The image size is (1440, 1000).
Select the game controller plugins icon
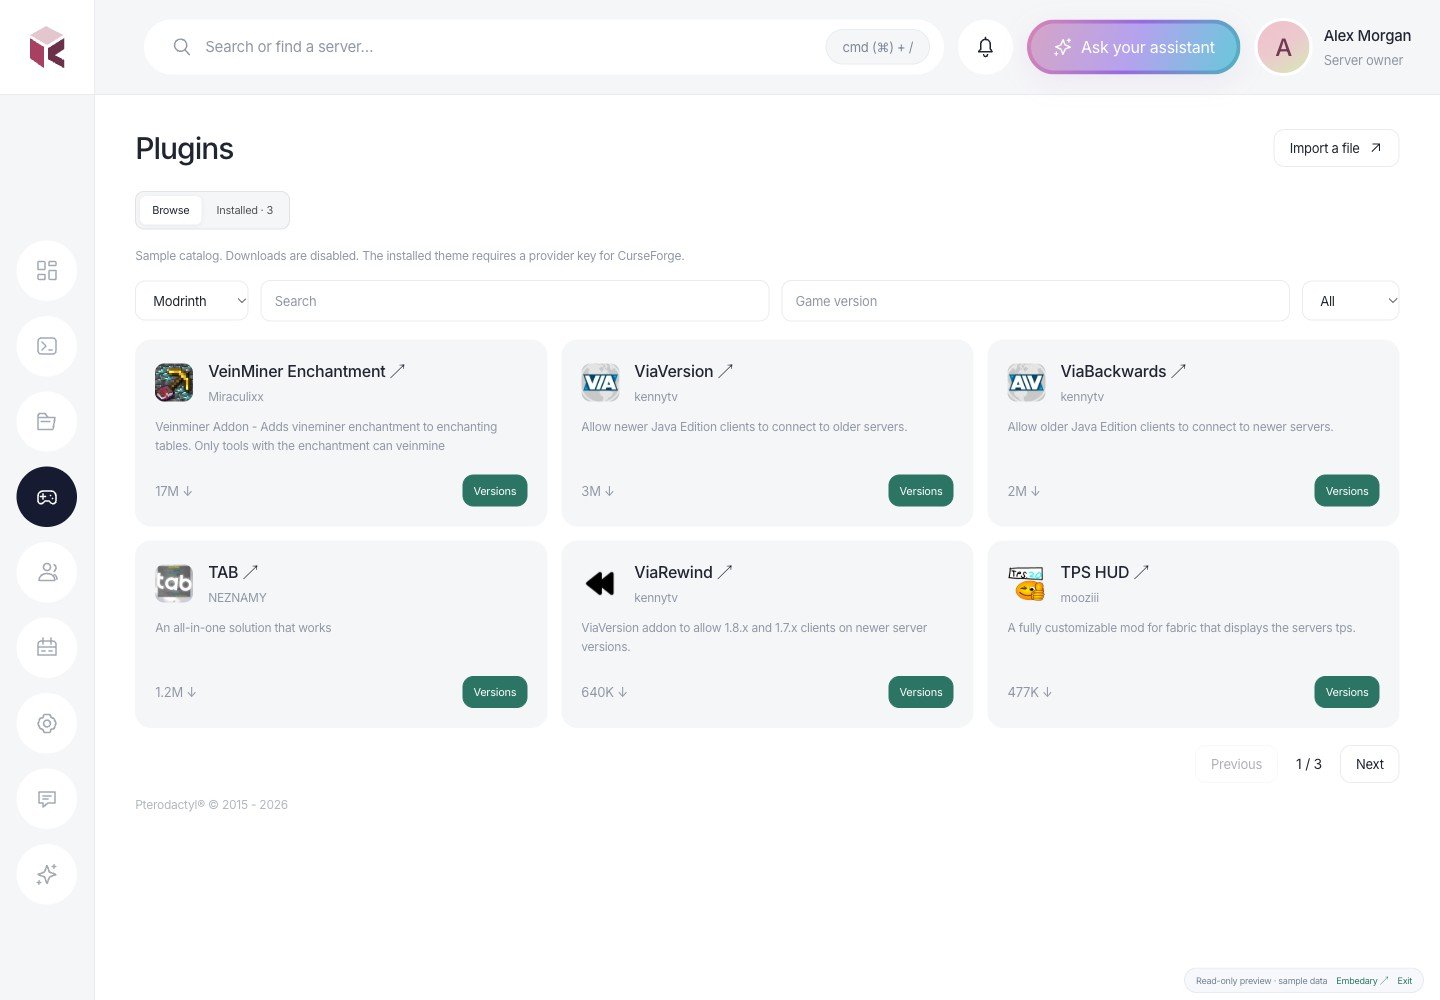tap(47, 497)
